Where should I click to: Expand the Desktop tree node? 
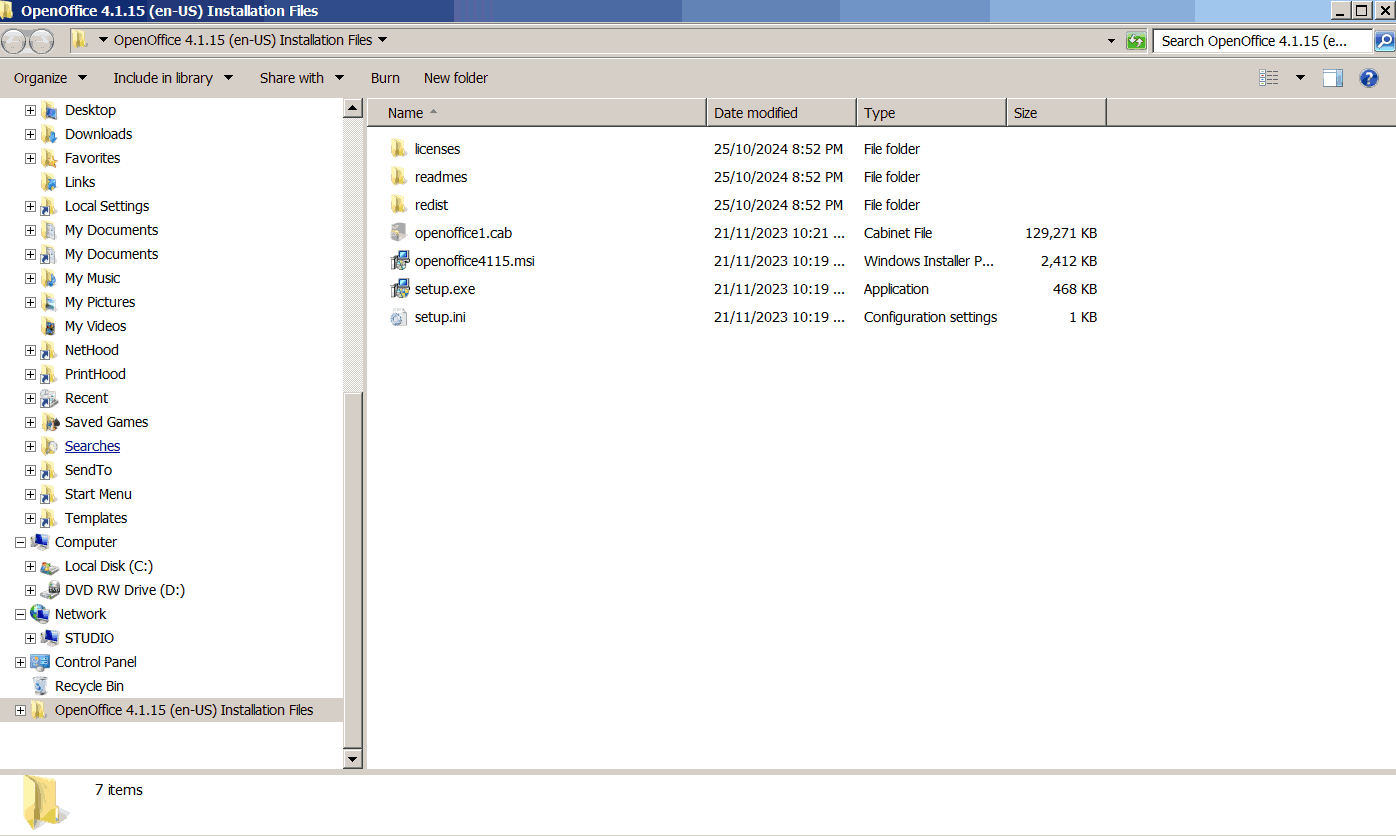pos(30,110)
